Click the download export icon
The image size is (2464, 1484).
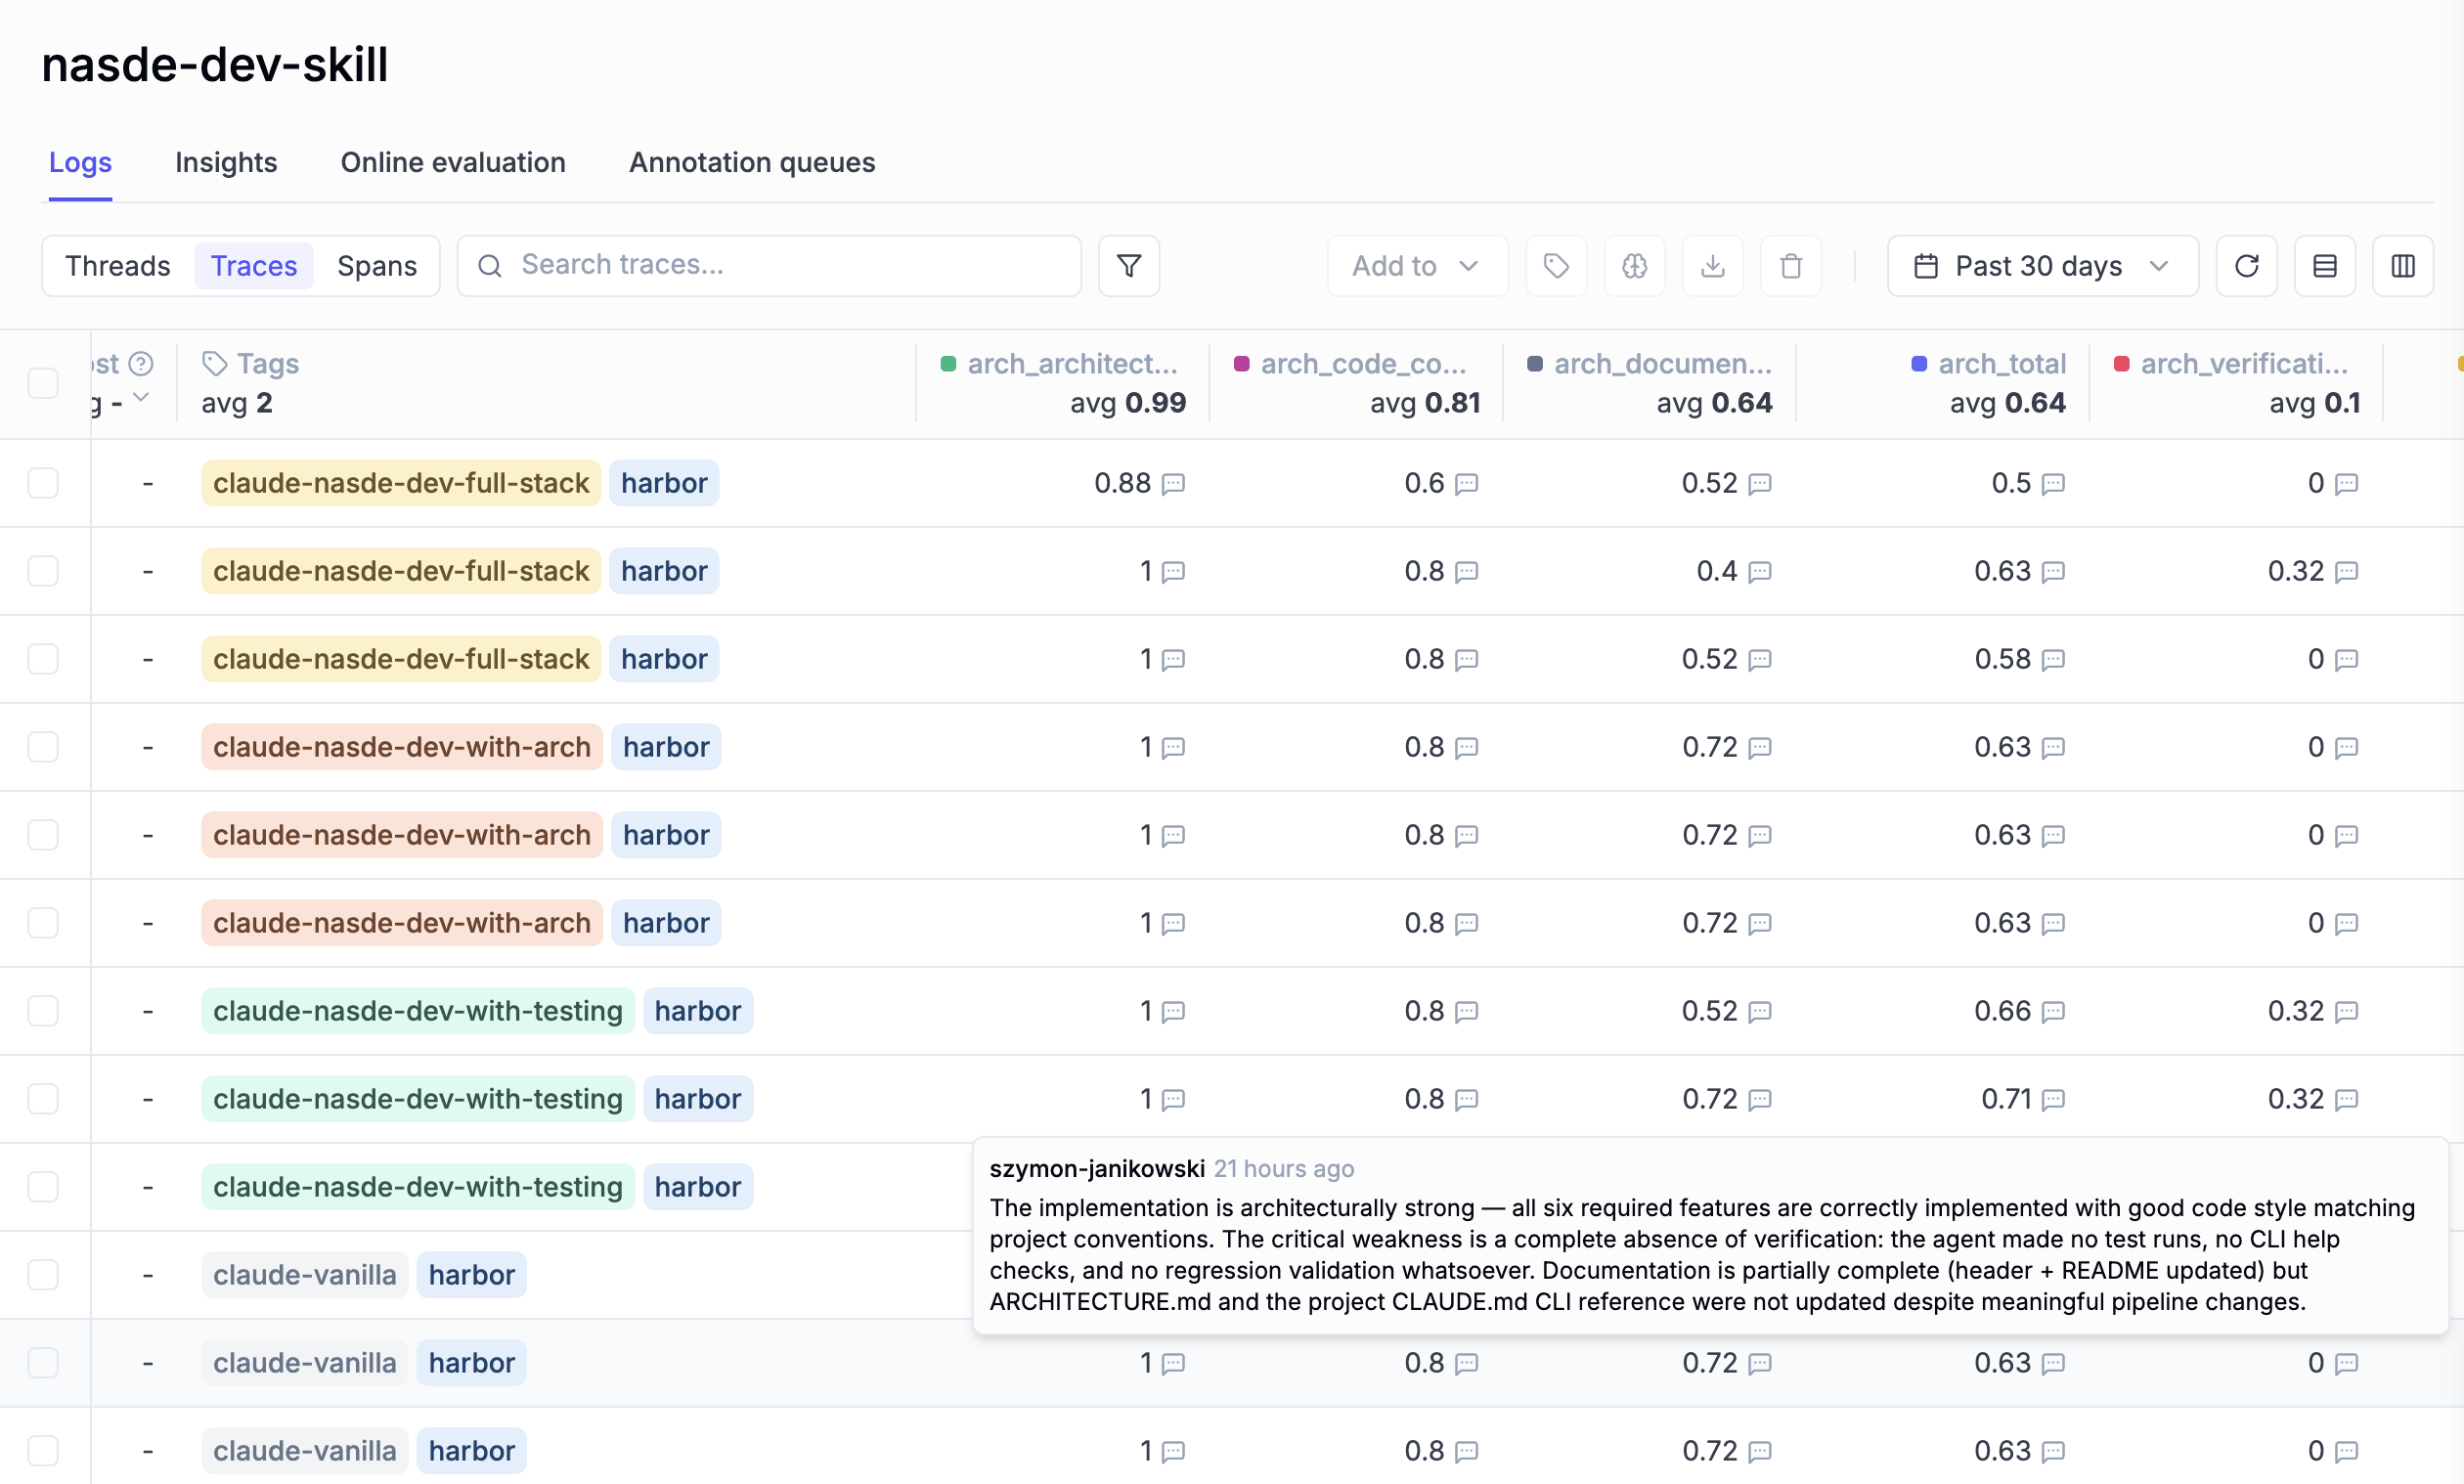pos(1712,265)
